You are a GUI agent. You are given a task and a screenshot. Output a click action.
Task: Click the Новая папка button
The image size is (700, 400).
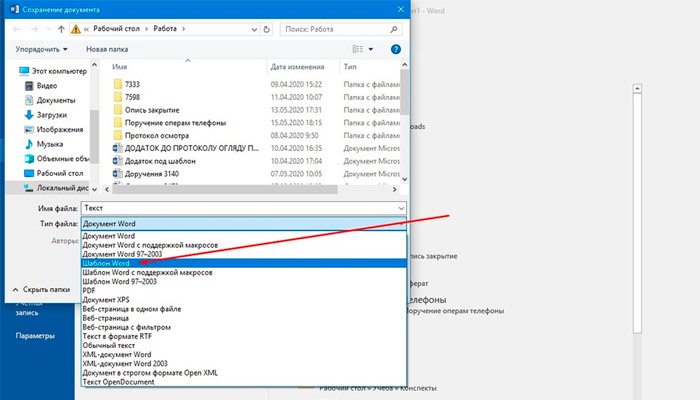(x=107, y=49)
